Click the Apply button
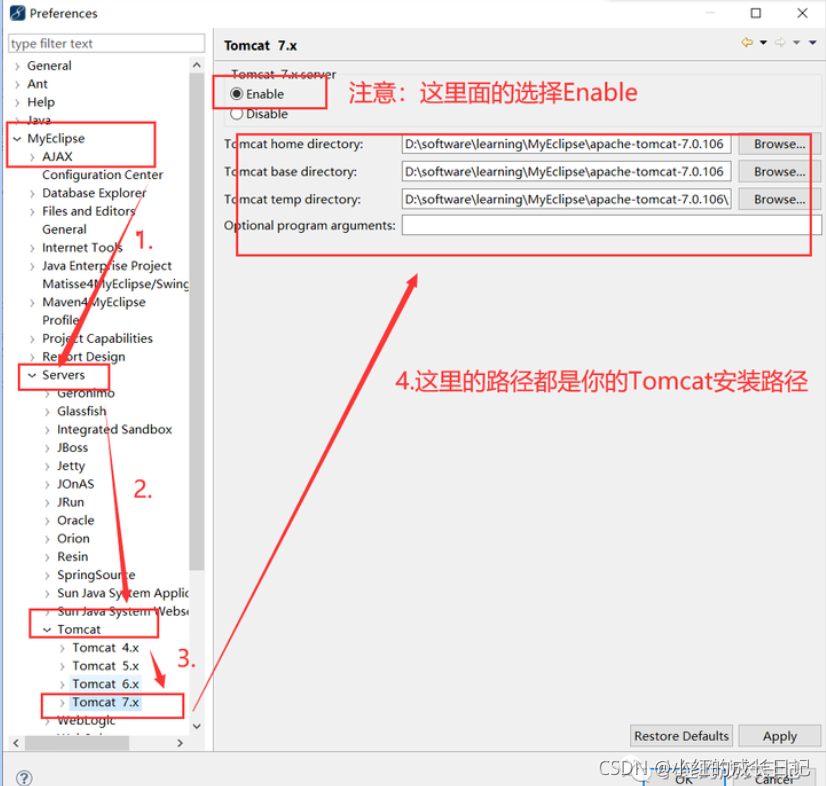Image resolution: width=826 pixels, height=786 pixels. (x=780, y=736)
